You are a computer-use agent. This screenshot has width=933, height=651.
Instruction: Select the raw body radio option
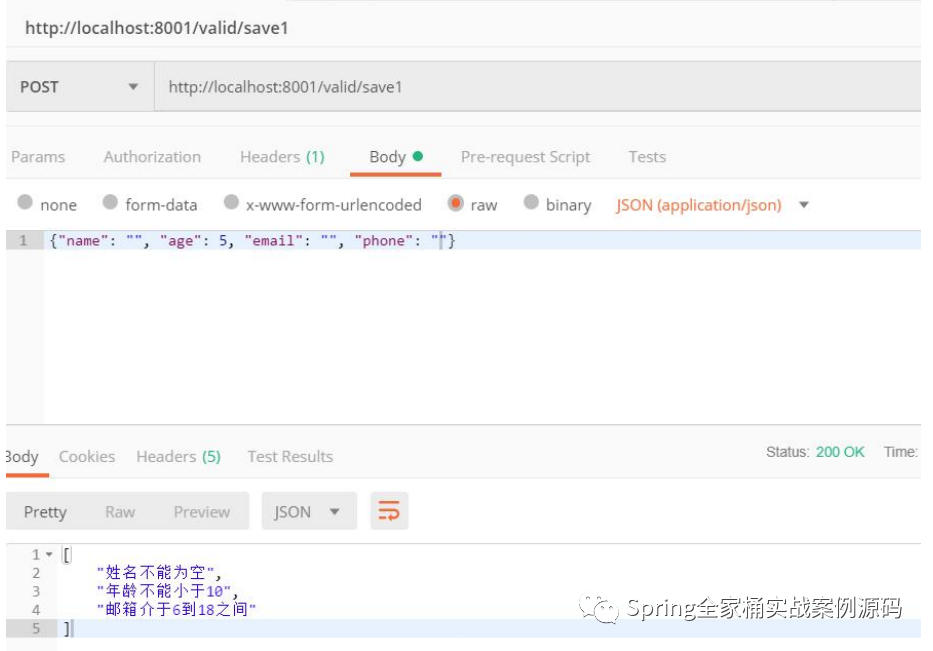tap(455, 202)
